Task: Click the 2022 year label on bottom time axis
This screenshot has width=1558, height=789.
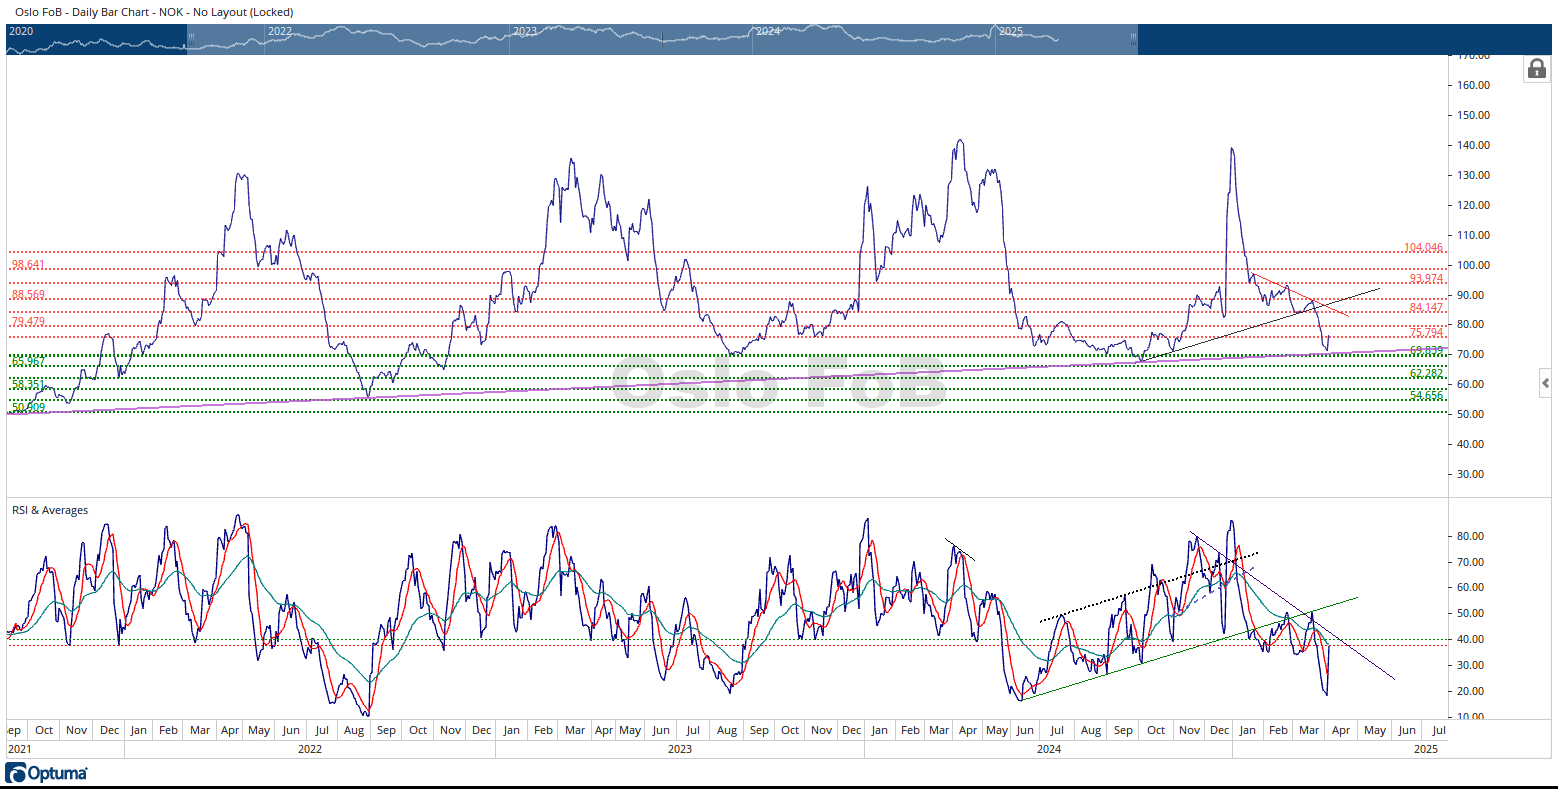Action: (x=310, y=749)
